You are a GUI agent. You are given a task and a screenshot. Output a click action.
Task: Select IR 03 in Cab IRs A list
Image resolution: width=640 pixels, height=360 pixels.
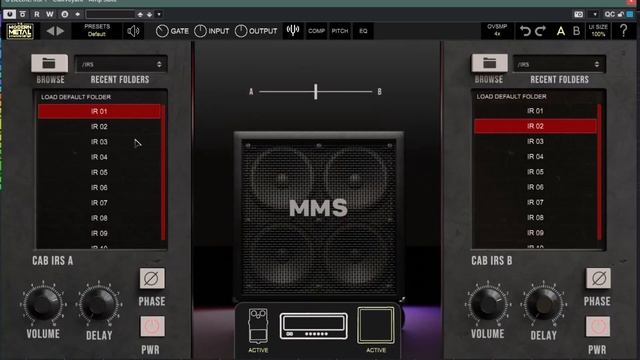click(99, 142)
